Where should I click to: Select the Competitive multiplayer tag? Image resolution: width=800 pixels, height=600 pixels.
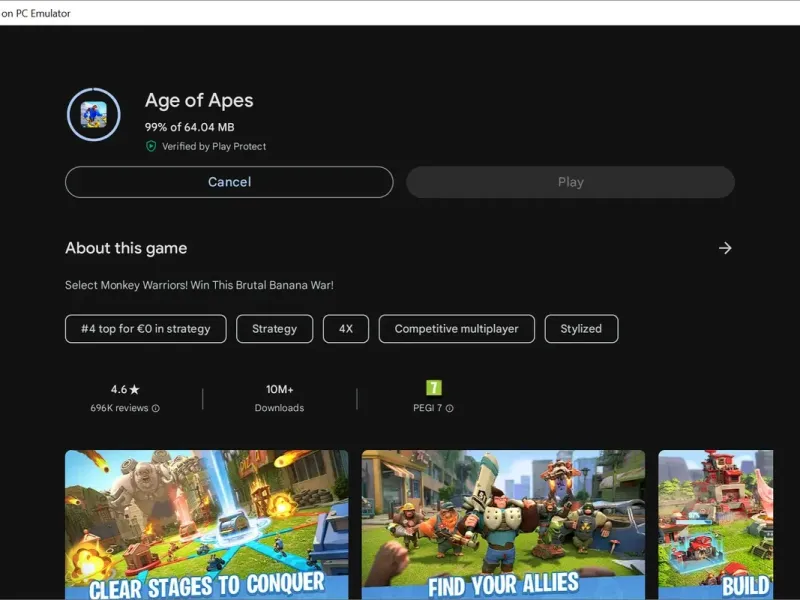pyautogui.click(x=457, y=329)
